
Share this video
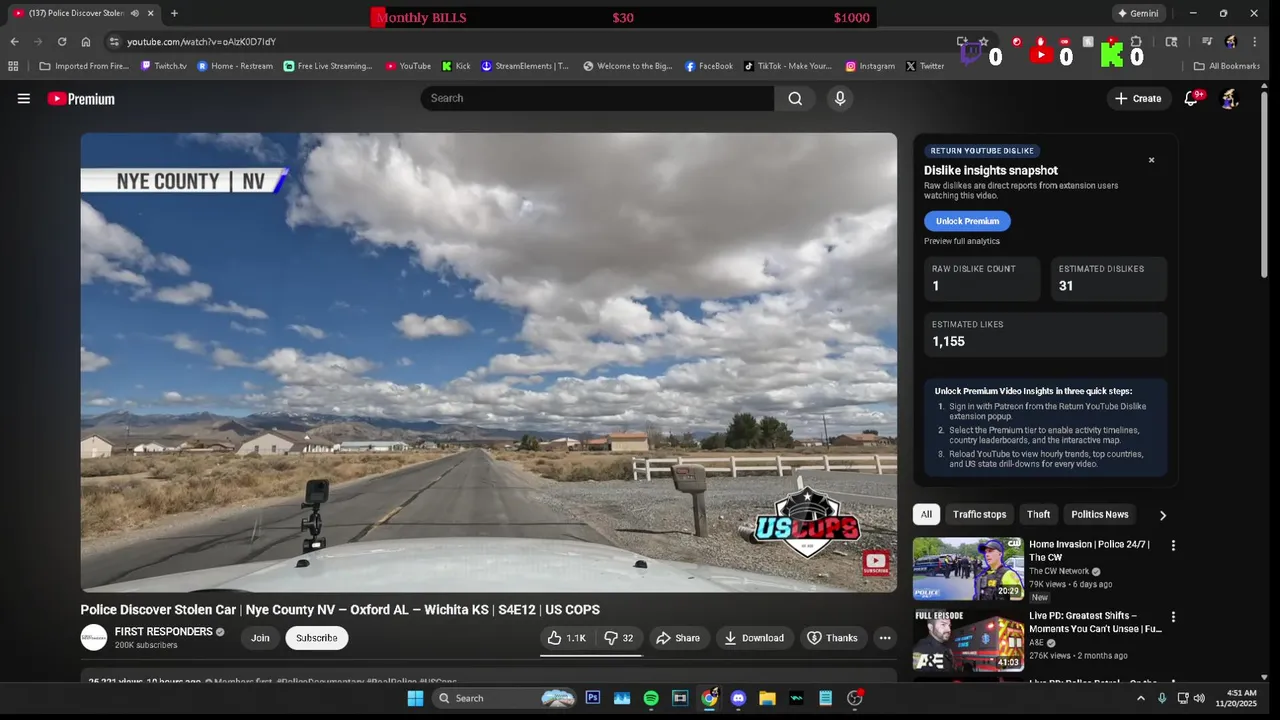pos(678,638)
